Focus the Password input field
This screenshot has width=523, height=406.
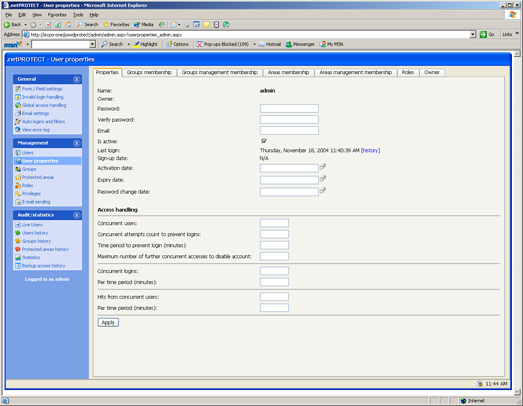289,108
